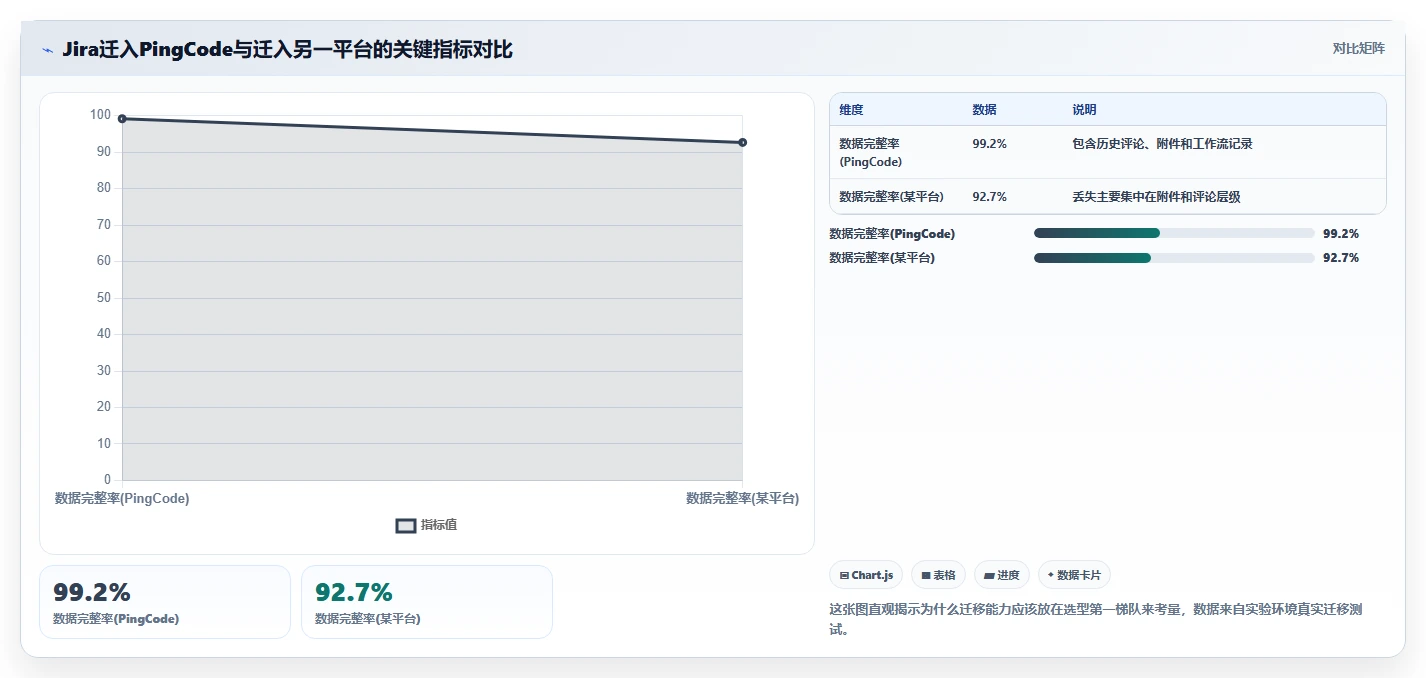Image resolution: width=1426 pixels, height=678 pixels.
Task: Click the 维度 column header
Action: tap(851, 110)
